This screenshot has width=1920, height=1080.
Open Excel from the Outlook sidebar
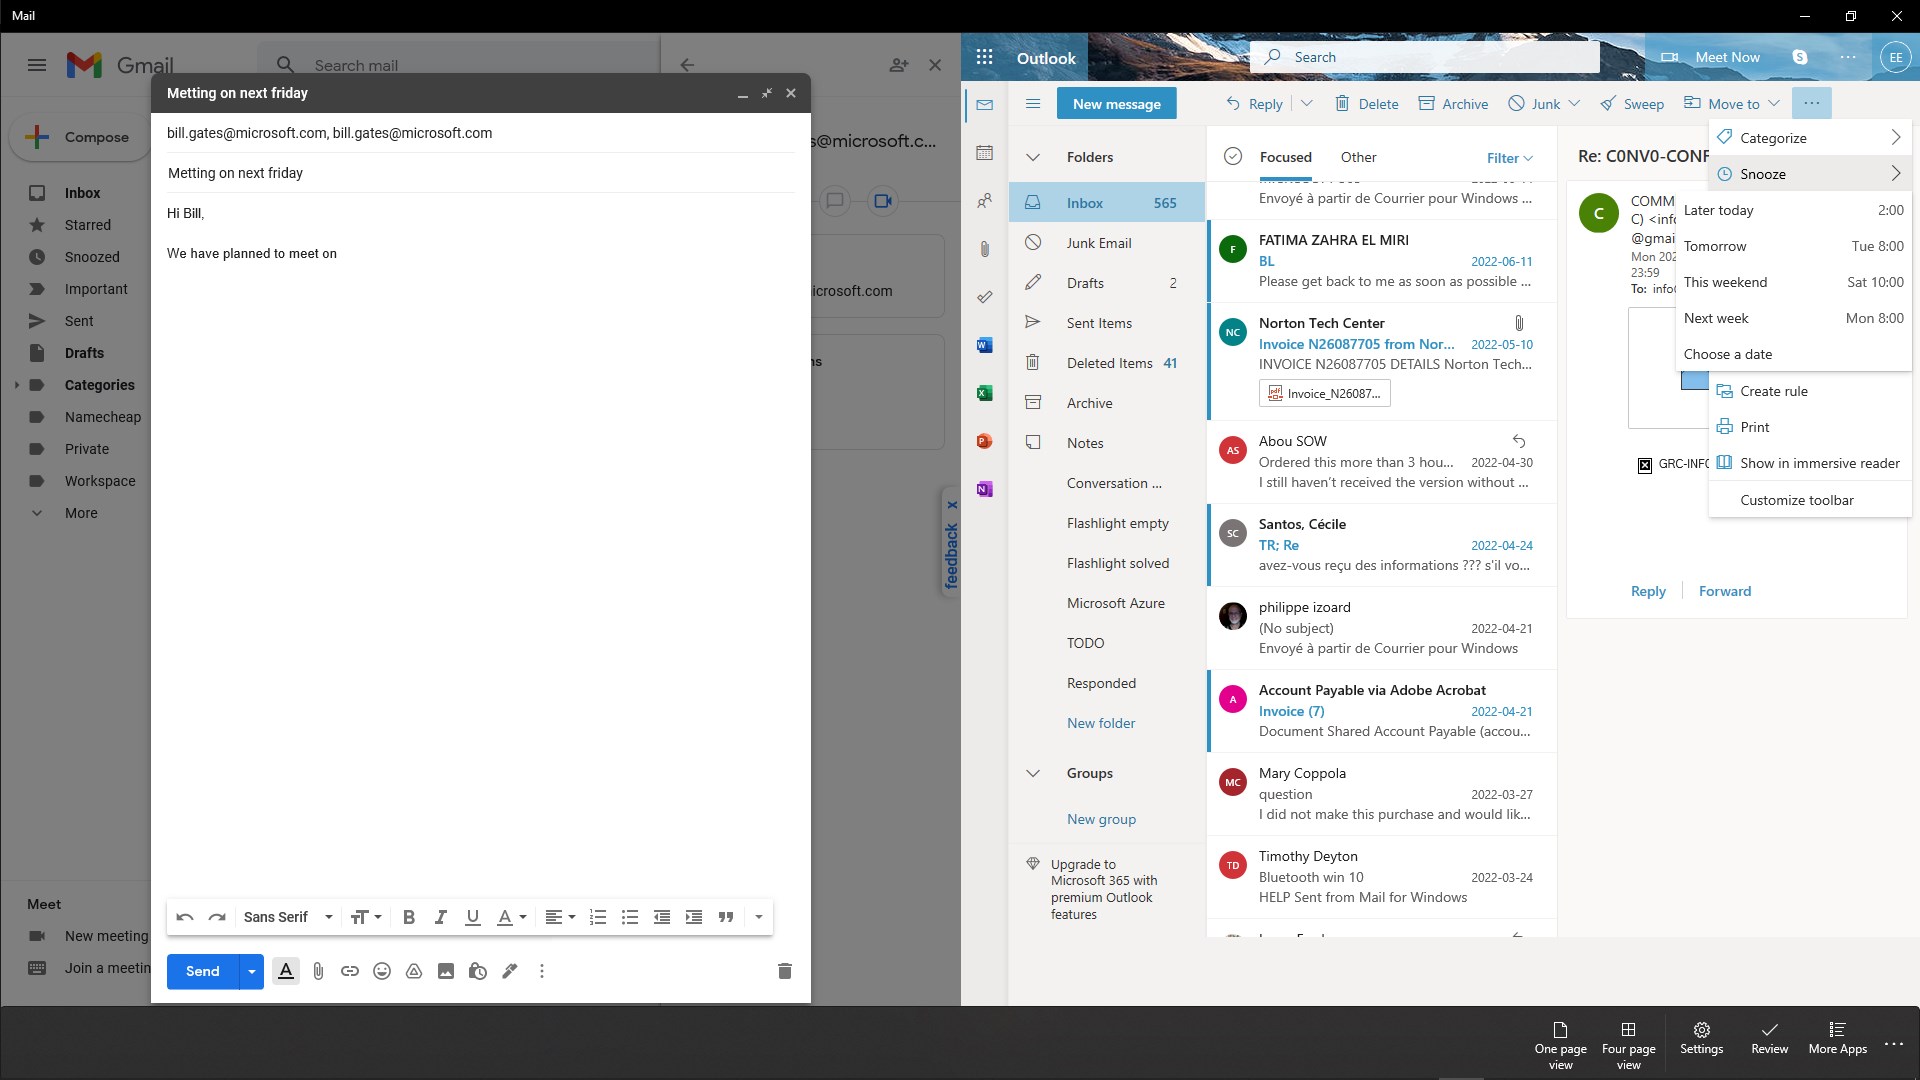point(985,392)
